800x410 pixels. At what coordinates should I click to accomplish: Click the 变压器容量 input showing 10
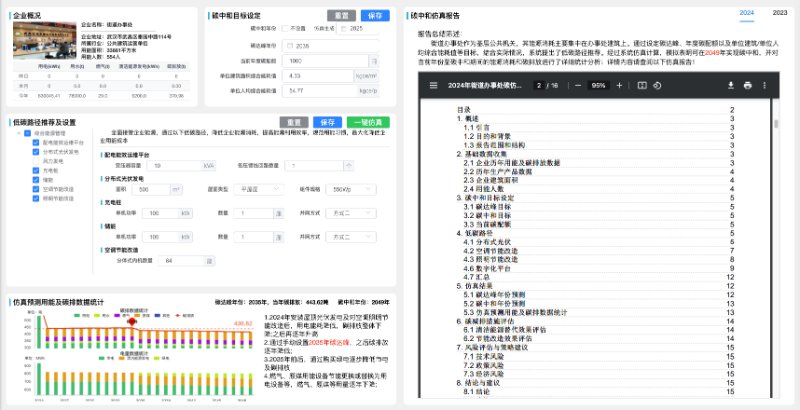pyautogui.click(x=175, y=166)
